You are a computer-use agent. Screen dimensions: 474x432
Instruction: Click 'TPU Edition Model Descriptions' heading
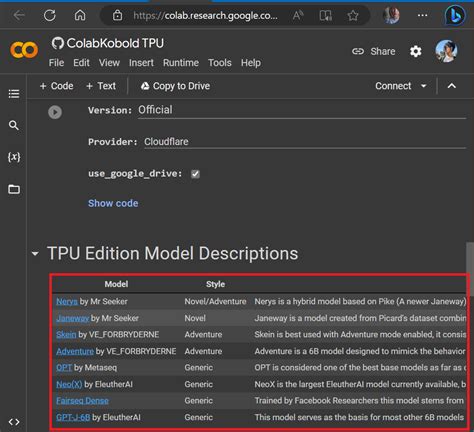click(173, 253)
